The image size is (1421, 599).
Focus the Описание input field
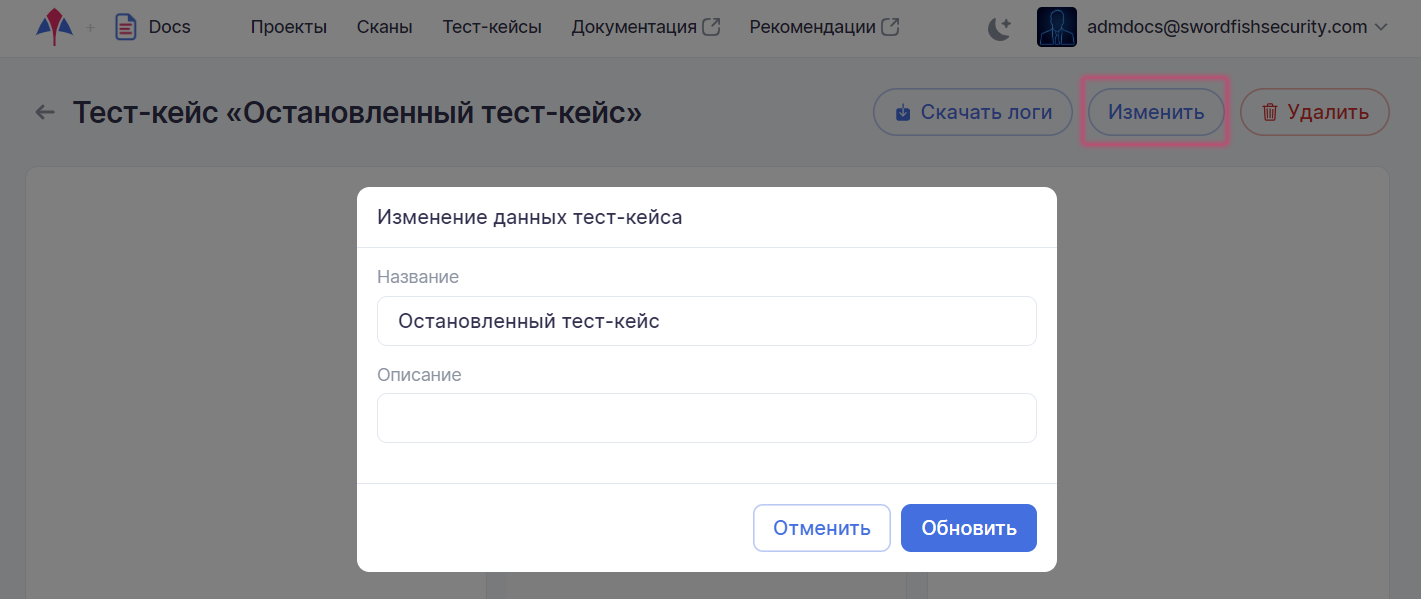706,418
